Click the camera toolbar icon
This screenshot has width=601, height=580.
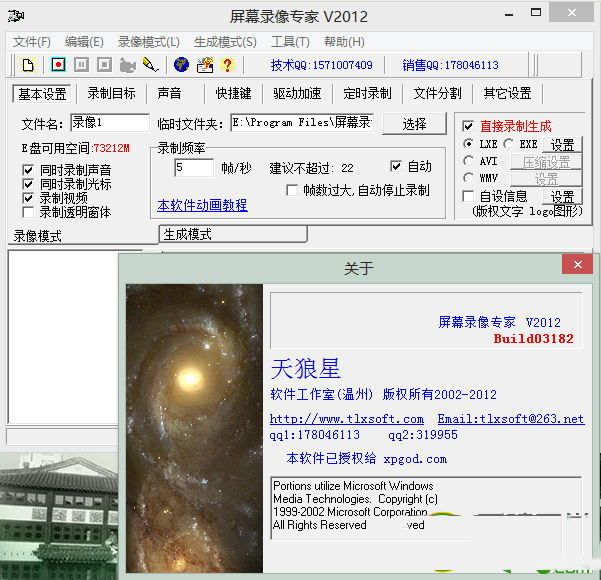(x=128, y=65)
